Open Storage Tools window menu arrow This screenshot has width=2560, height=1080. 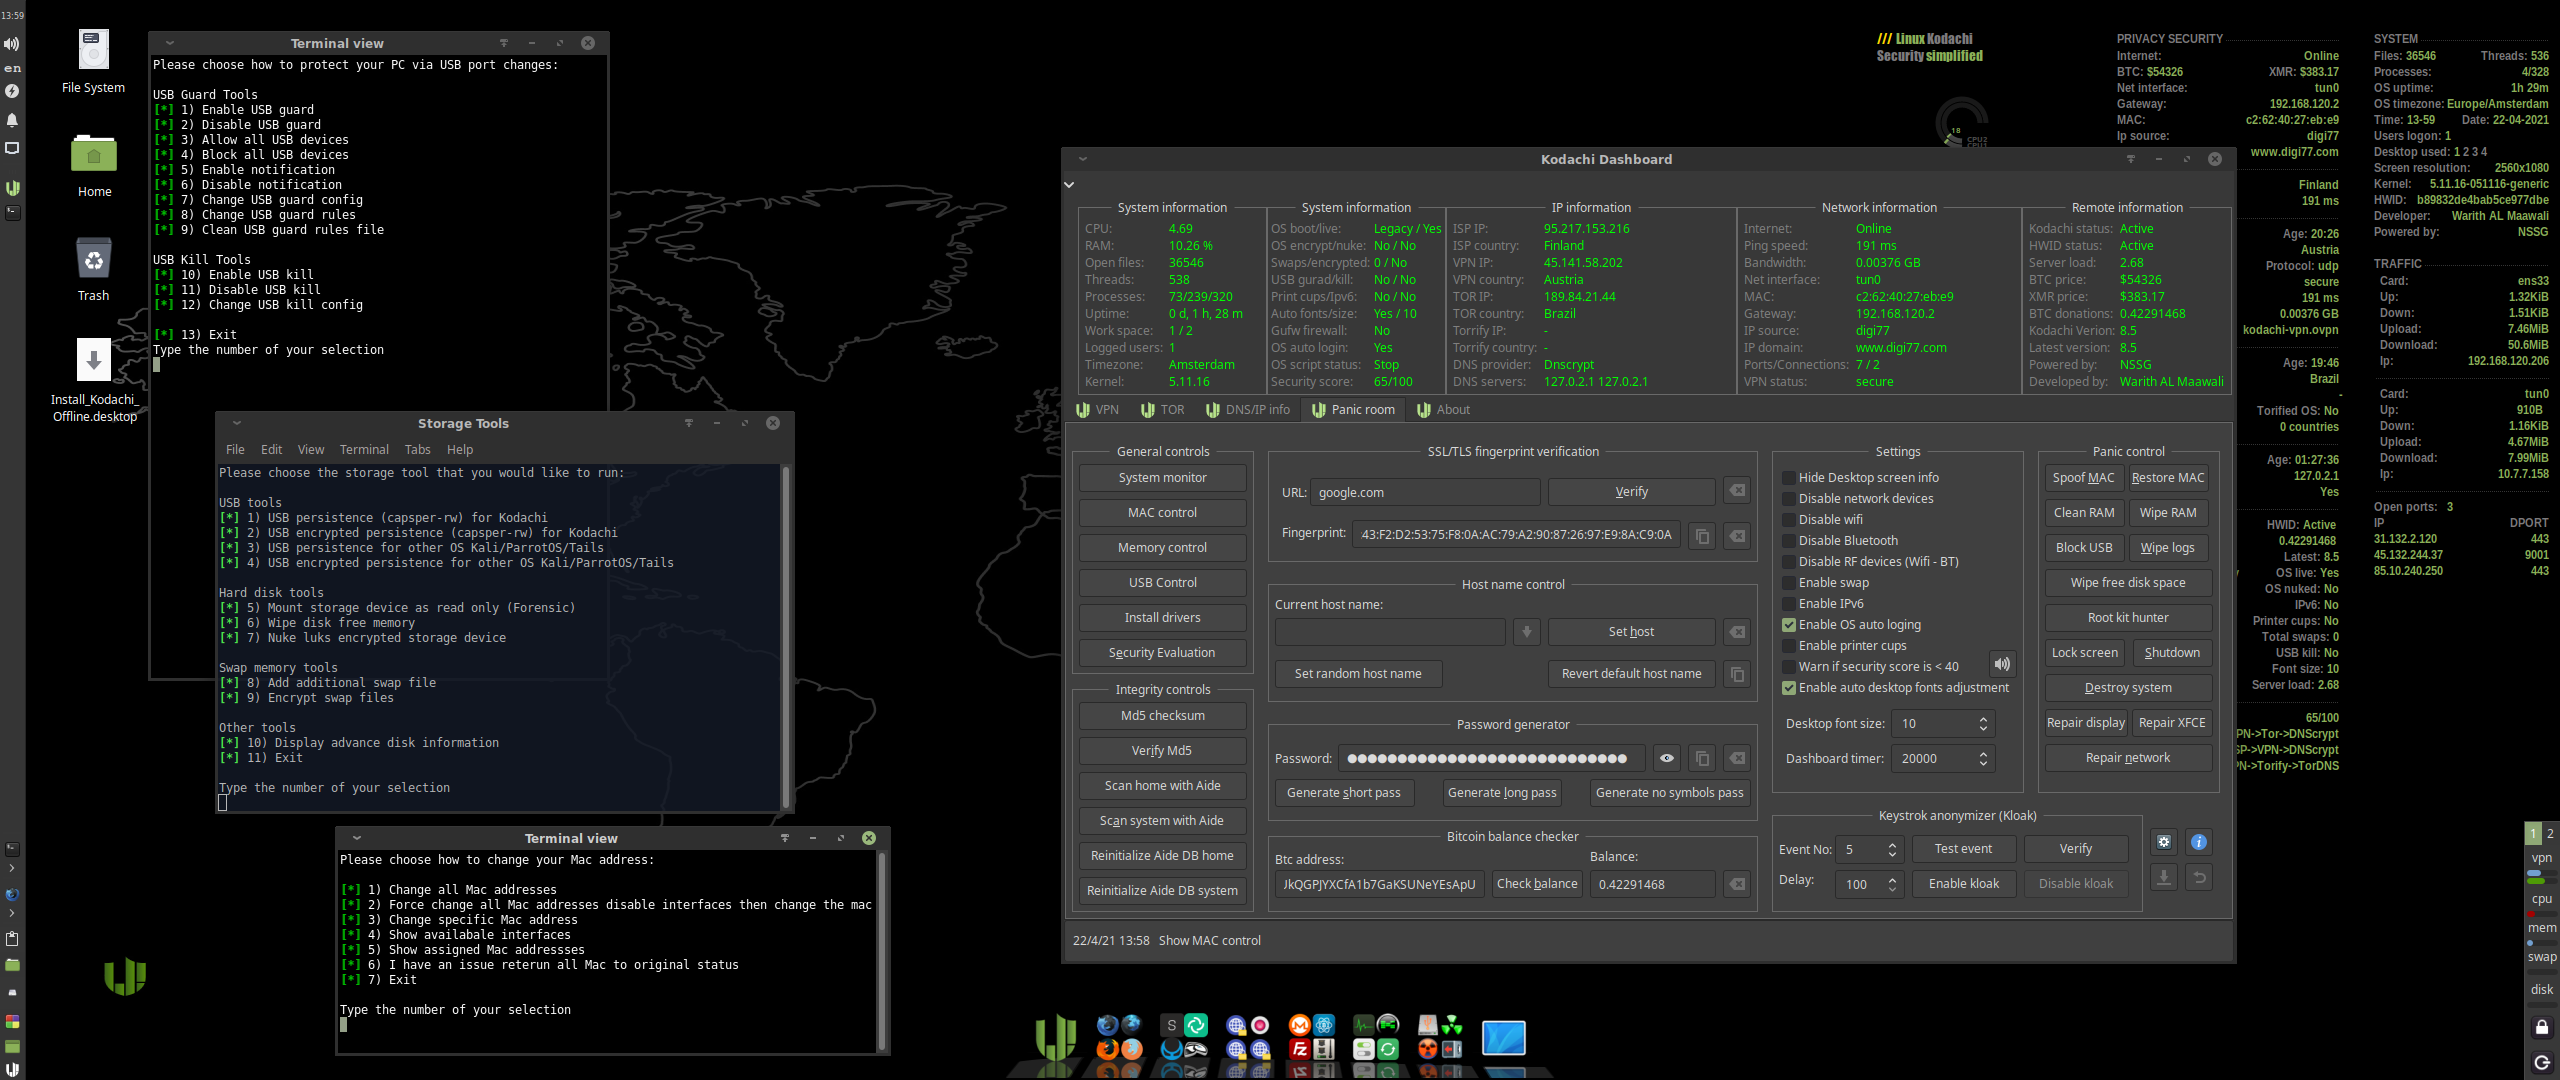(237, 423)
